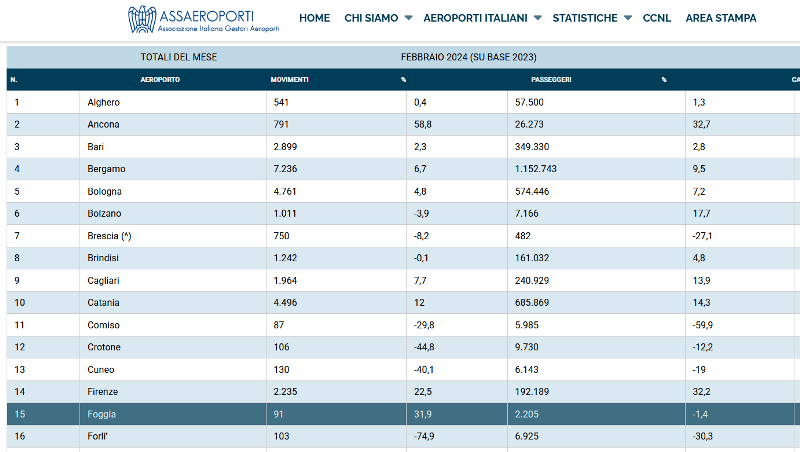Click Firenze passengers value 192.189
Image resolution: width=800 pixels, height=452 pixels.
click(532, 392)
